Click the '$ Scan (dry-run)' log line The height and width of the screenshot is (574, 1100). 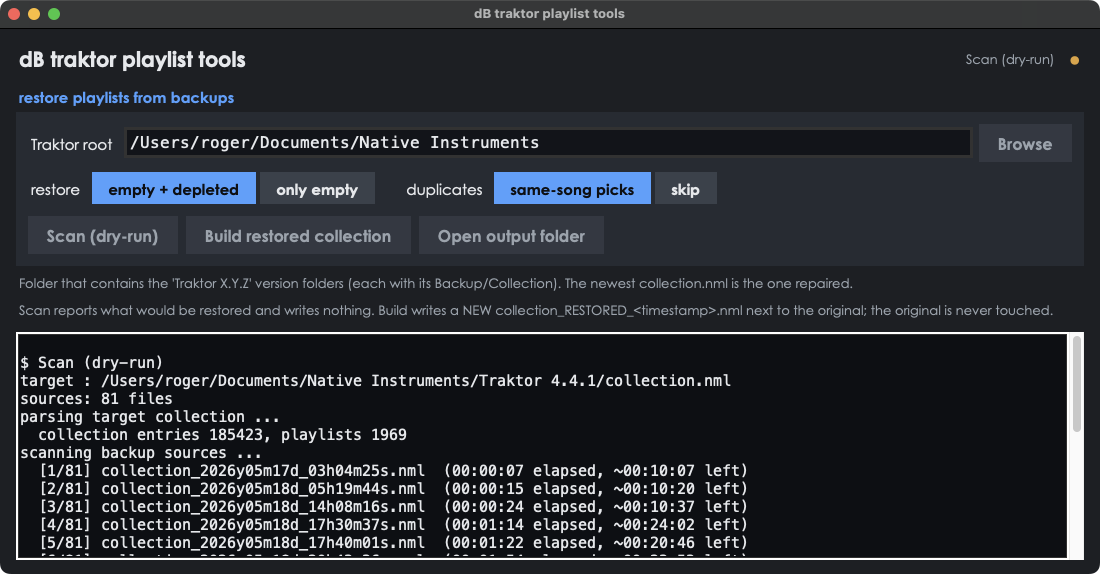pos(91,362)
